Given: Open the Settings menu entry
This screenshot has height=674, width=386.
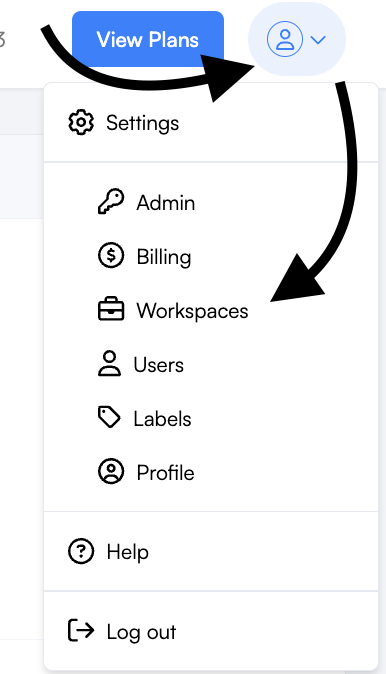Looking at the screenshot, I should pos(142,123).
